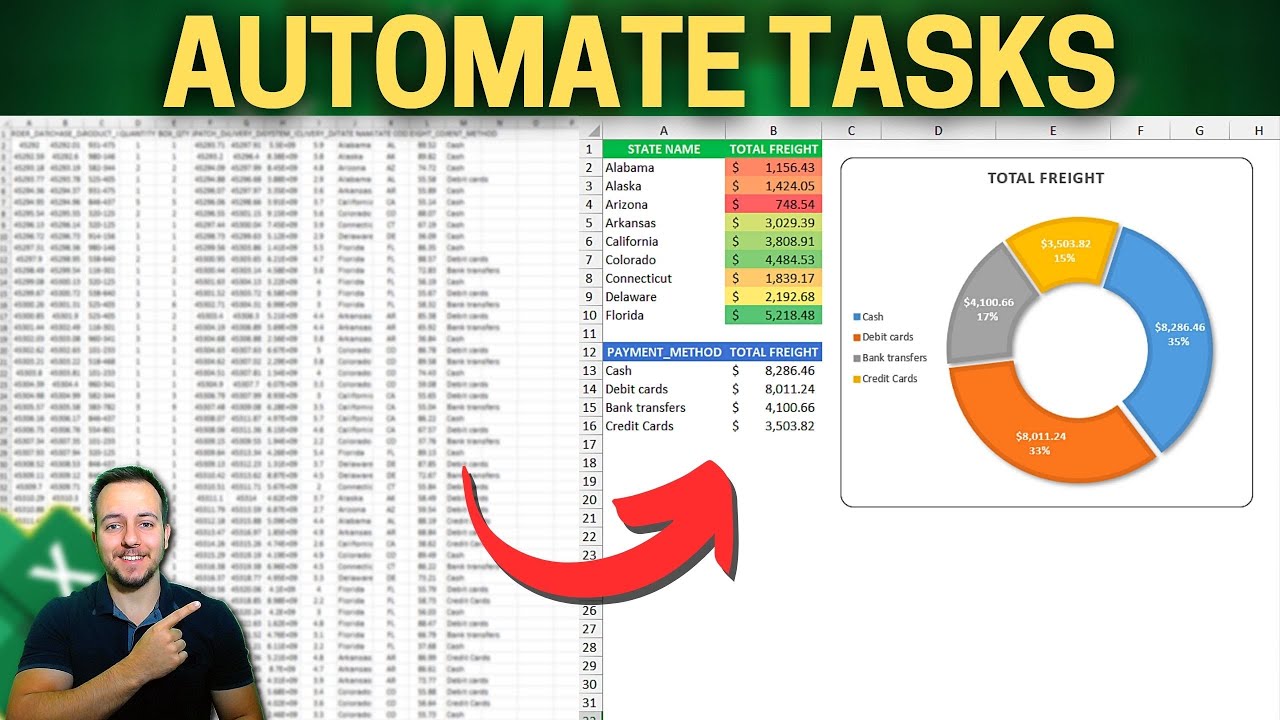Select row 28 header in summary sheet
This screenshot has width=1280, height=720.
[x=590, y=647]
